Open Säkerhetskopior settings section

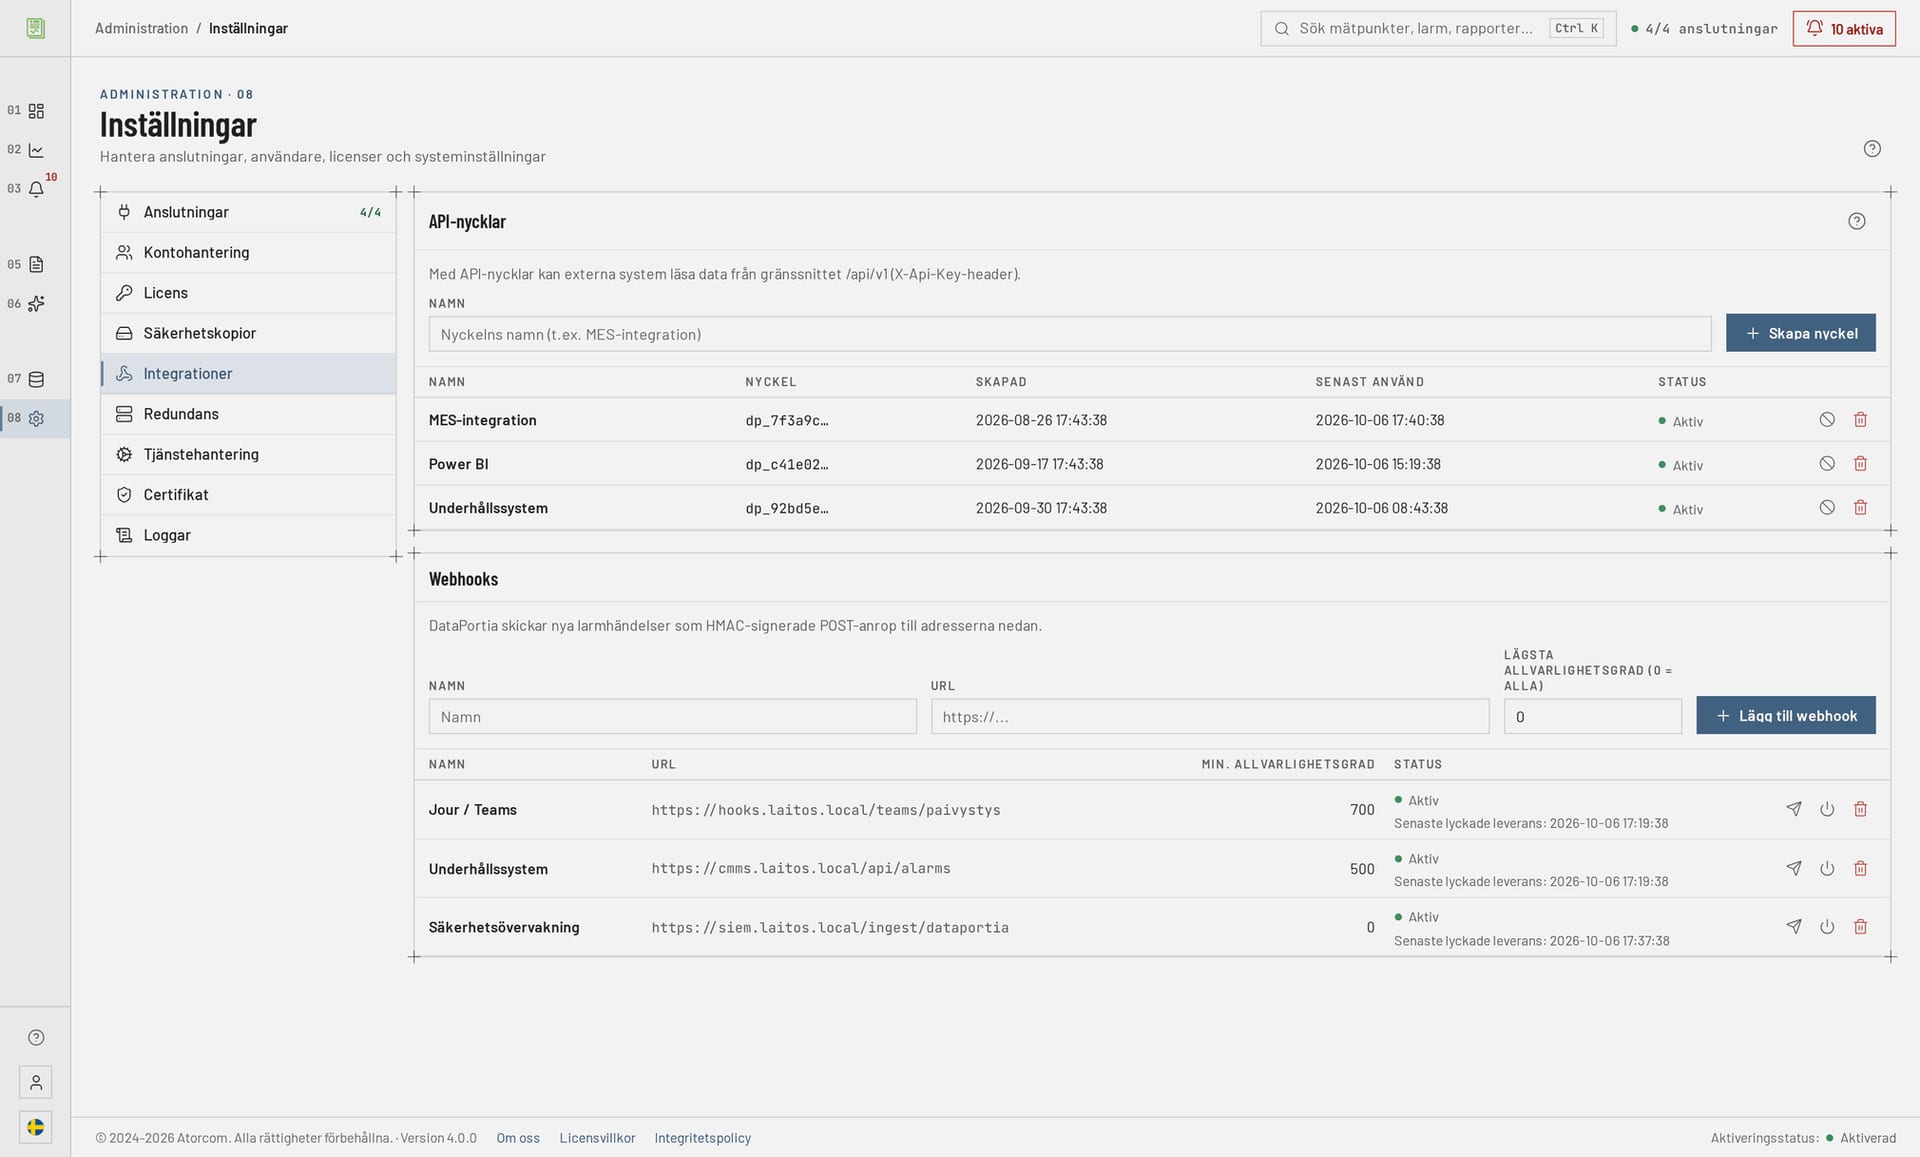(248, 333)
